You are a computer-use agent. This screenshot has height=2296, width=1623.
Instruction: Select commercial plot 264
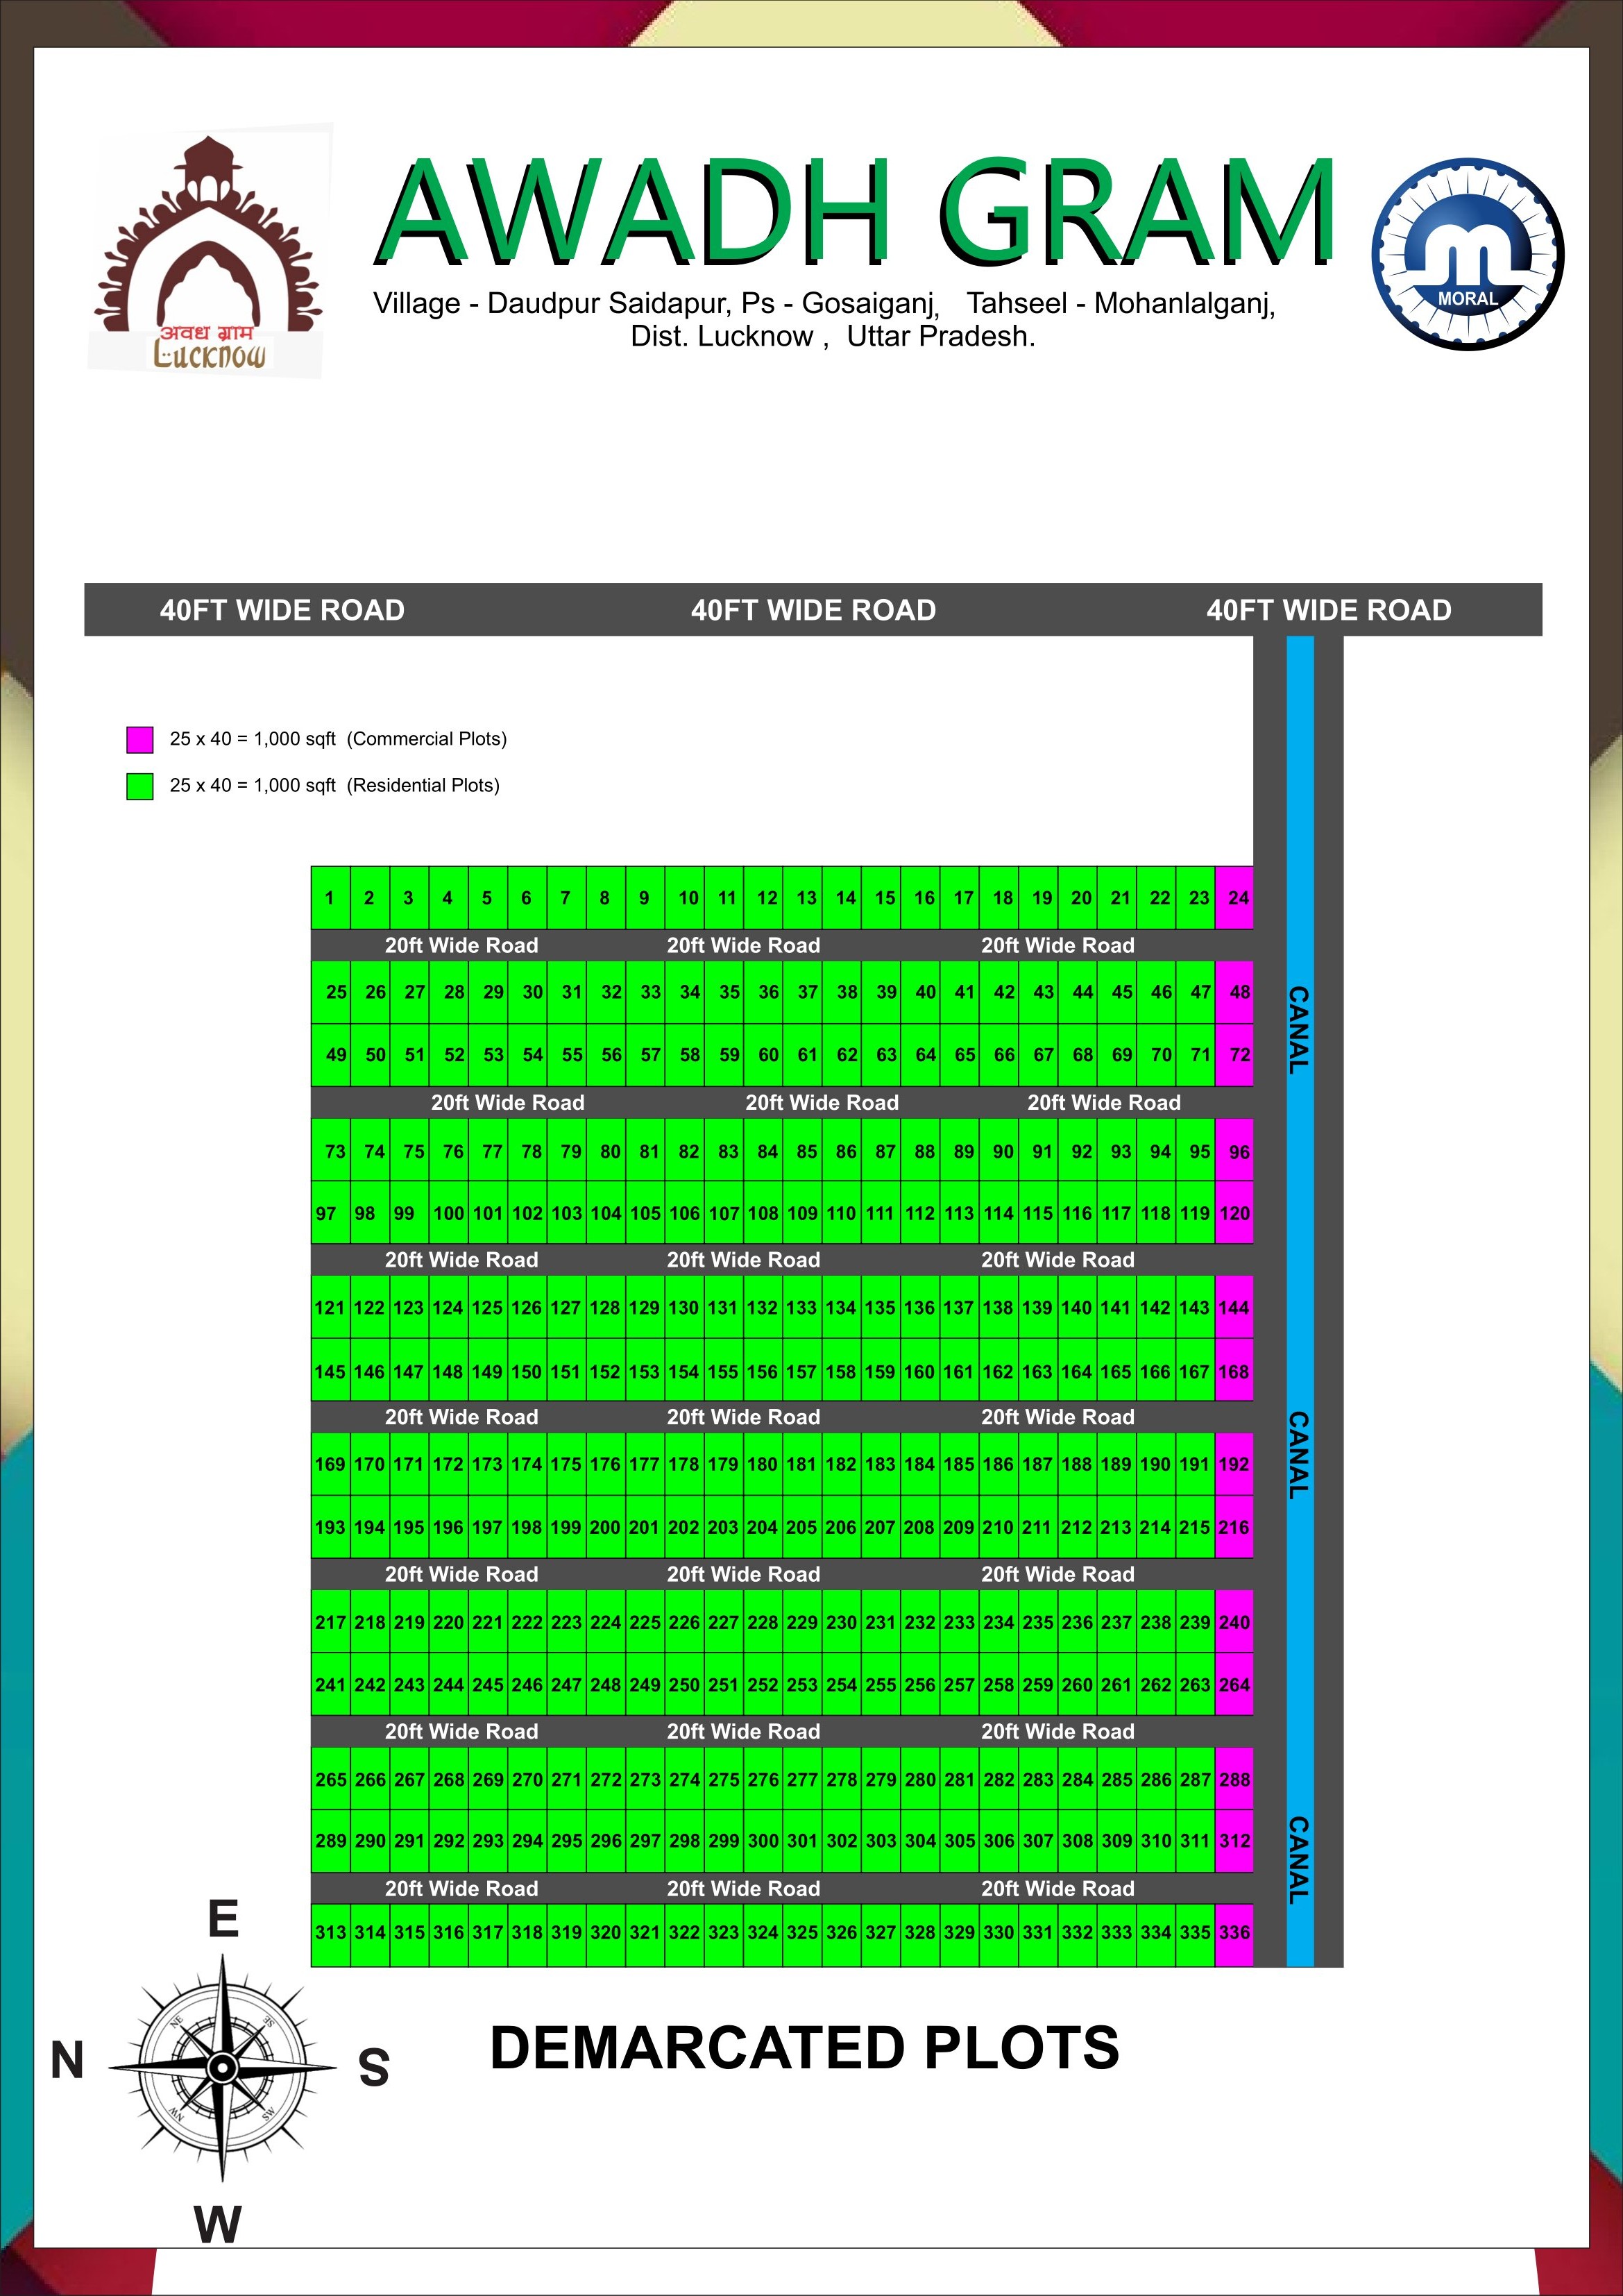point(1234,1685)
